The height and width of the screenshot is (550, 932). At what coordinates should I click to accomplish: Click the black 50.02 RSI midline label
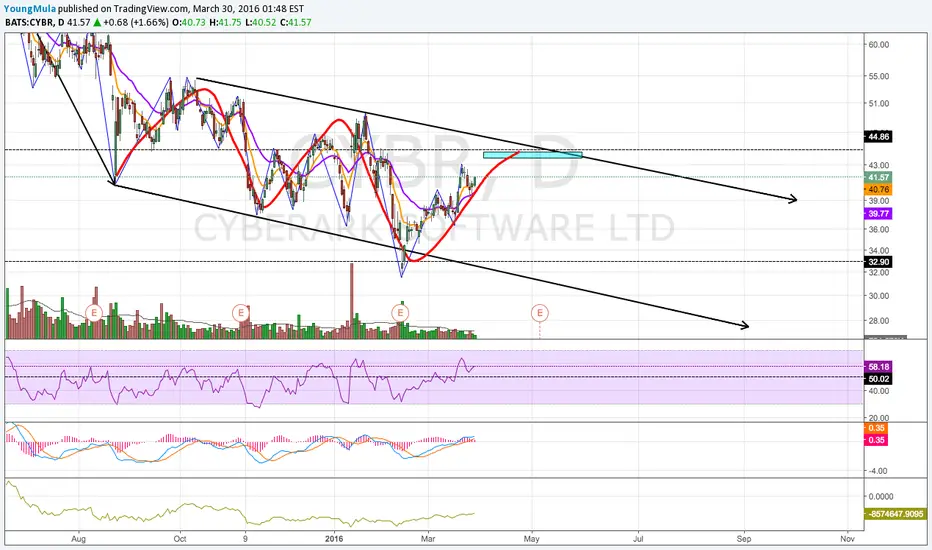coord(879,379)
